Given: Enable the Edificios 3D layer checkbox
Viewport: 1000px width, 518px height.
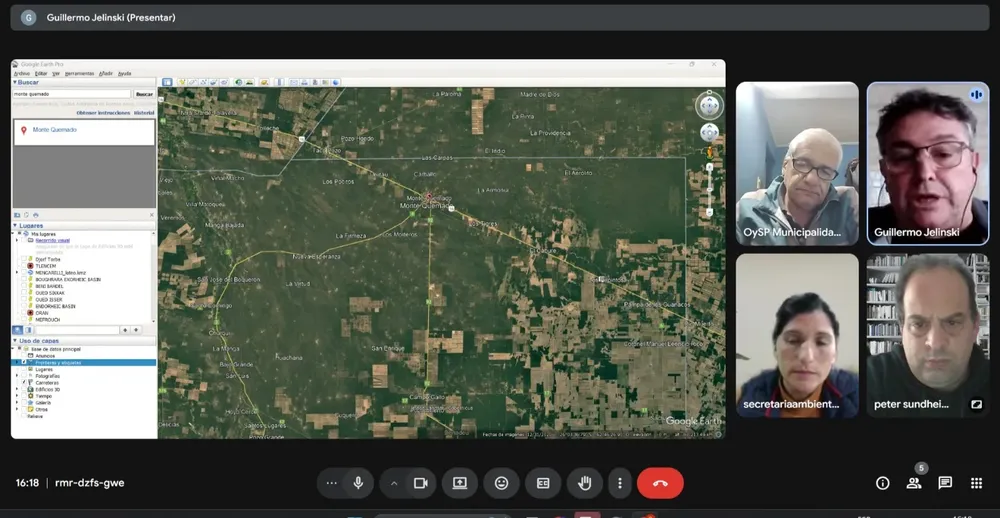Looking at the screenshot, I should click(x=25, y=389).
